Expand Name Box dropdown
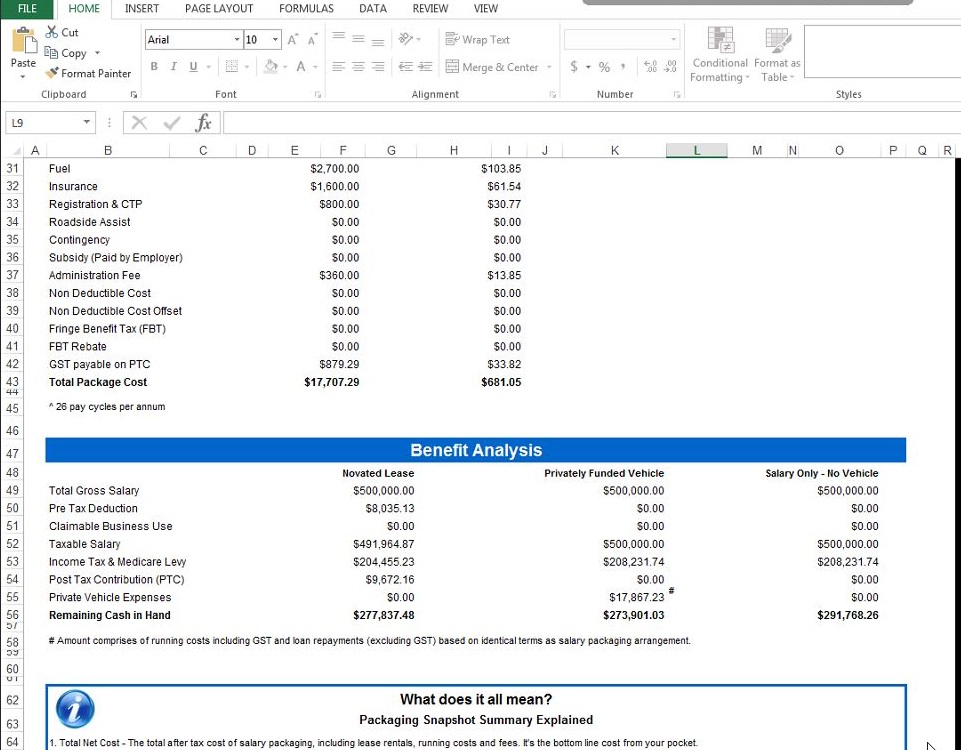 tap(86, 123)
